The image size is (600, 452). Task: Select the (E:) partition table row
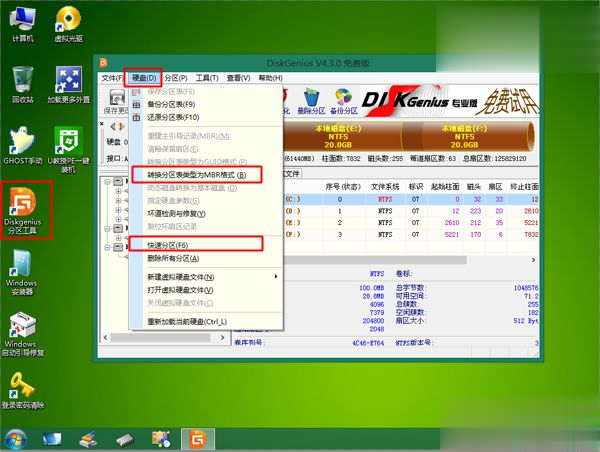(x=411, y=223)
